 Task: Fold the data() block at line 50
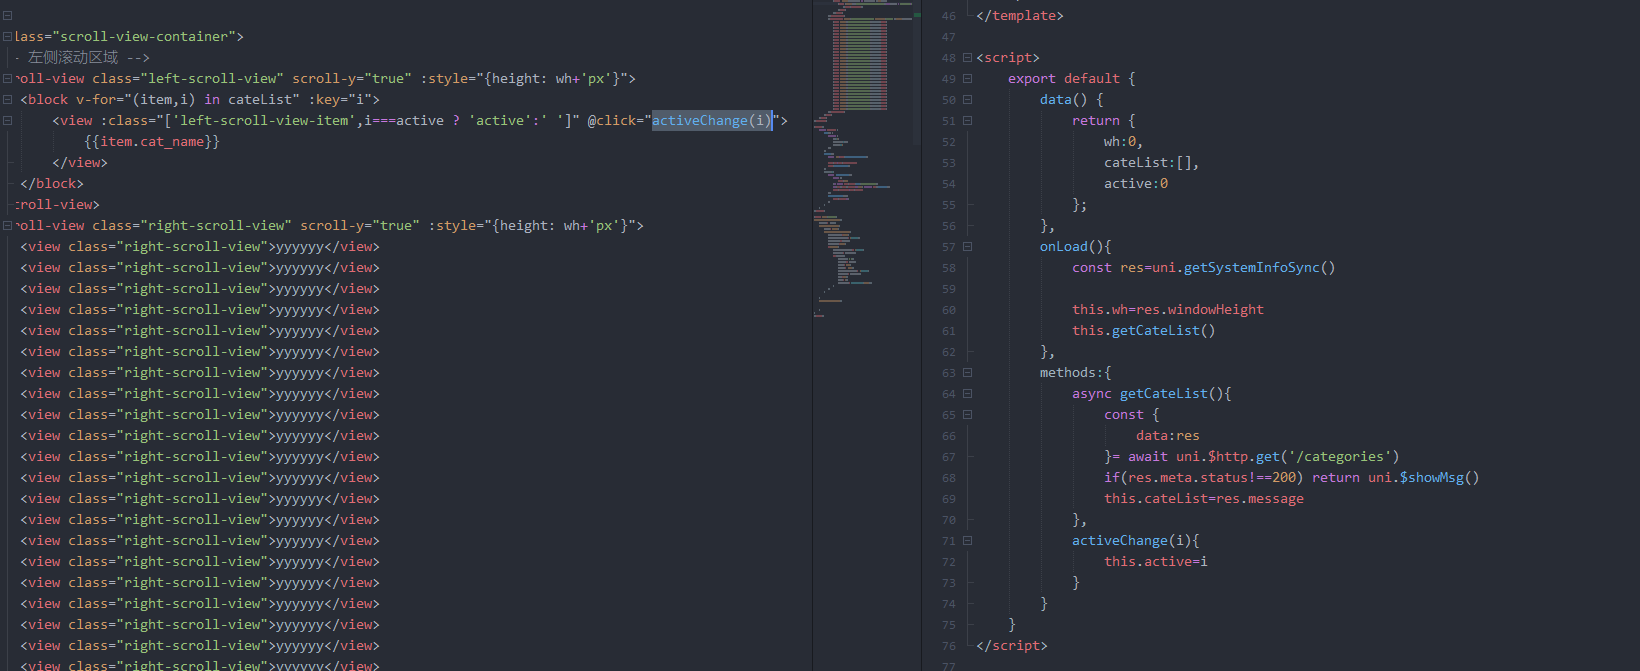(967, 100)
